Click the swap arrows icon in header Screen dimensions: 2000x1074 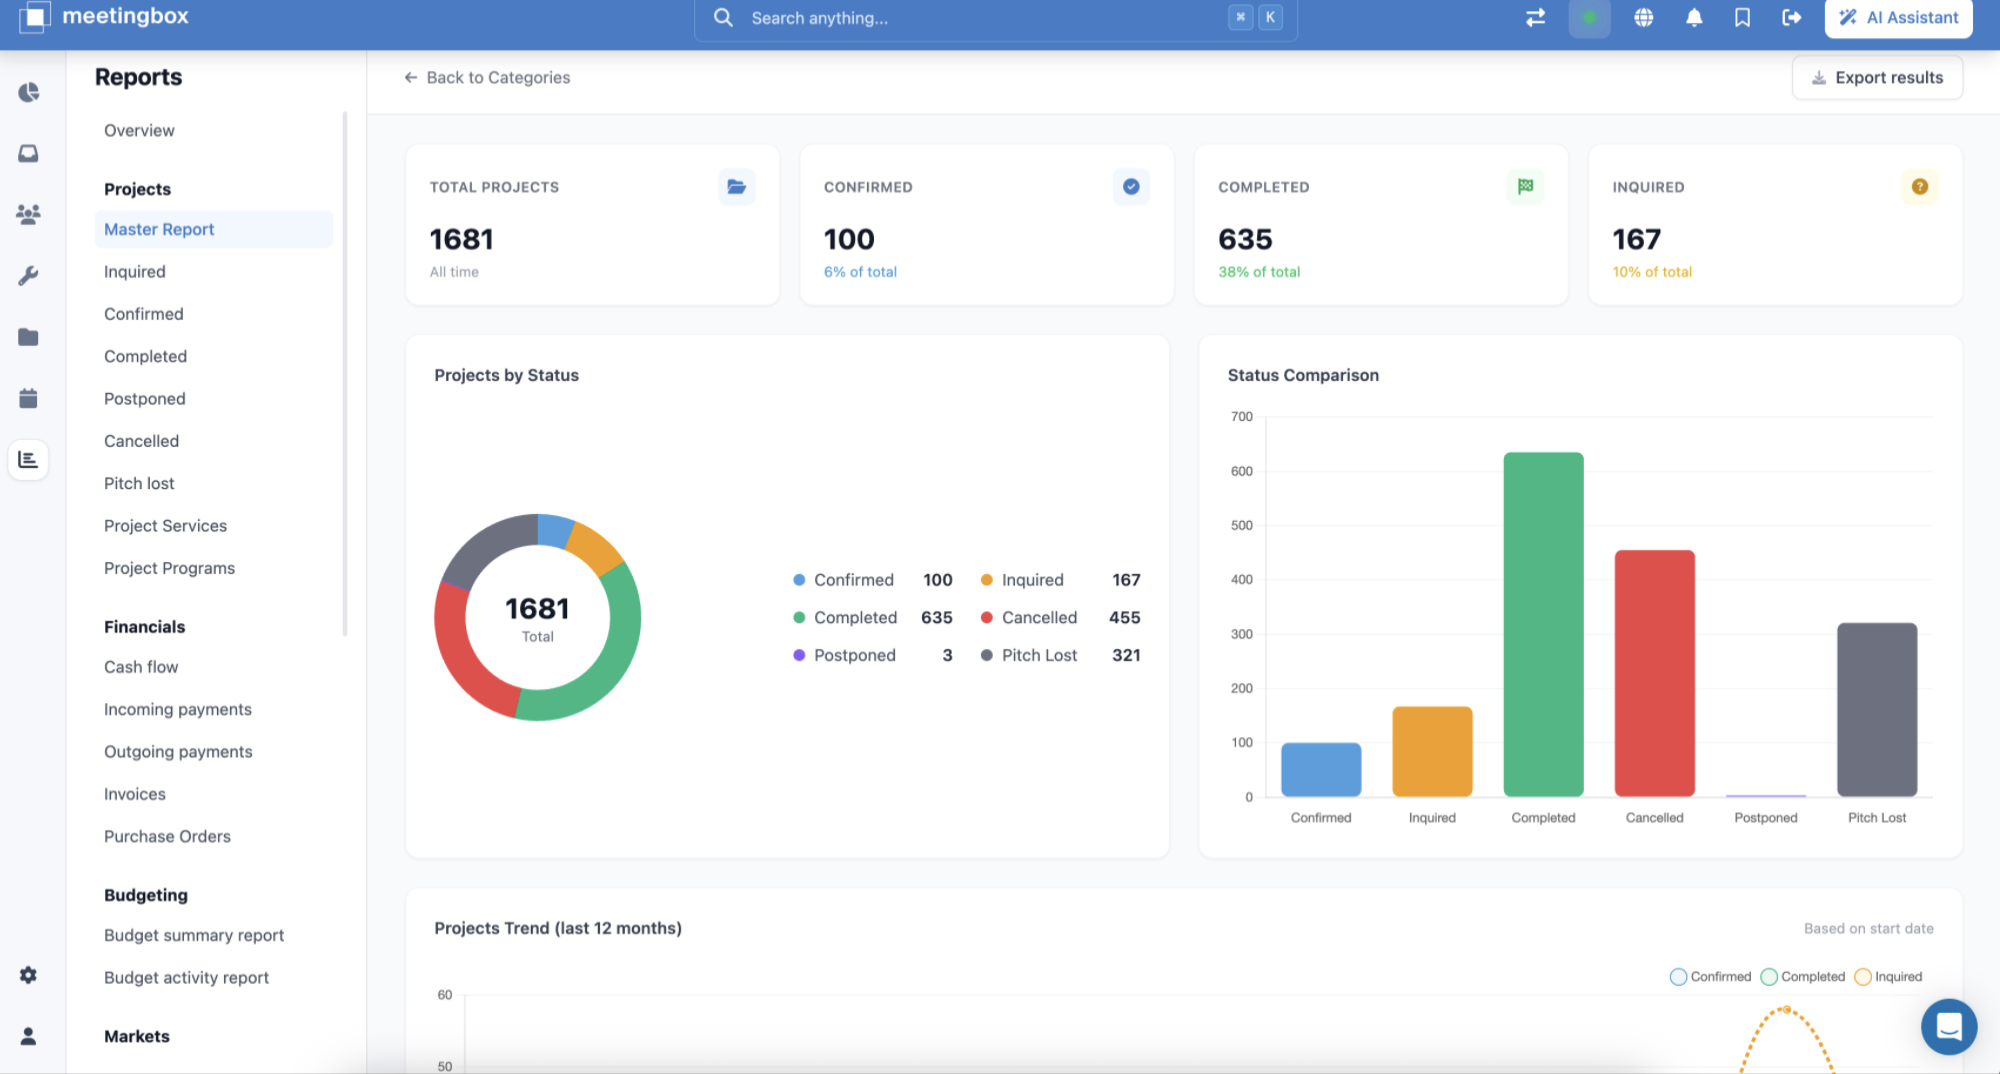[x=1535, y=18]
